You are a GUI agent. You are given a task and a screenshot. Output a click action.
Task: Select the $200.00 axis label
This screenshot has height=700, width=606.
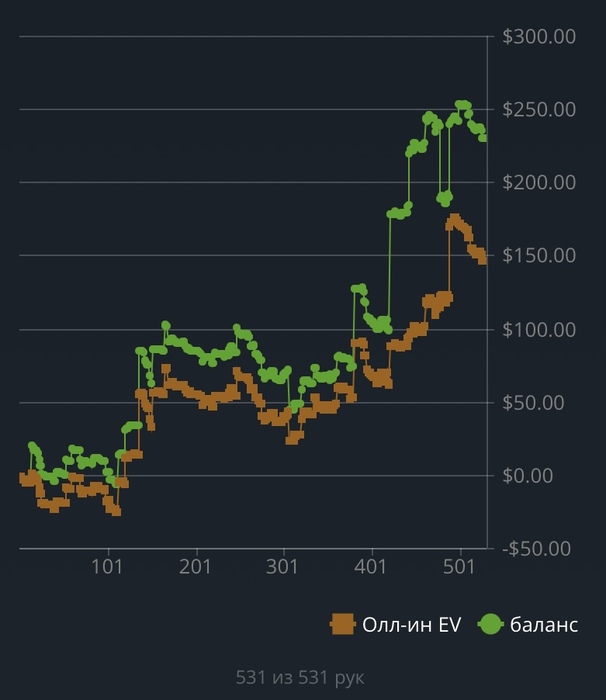(539, 182)
